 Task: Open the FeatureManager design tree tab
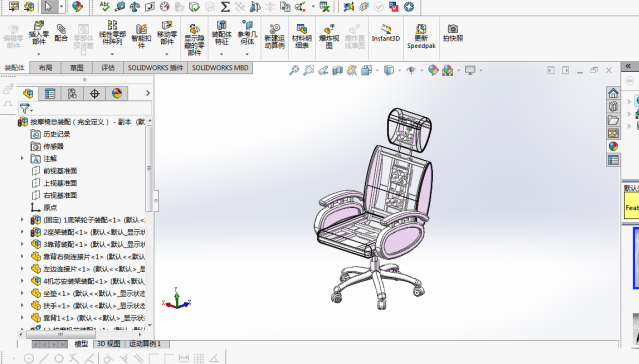(x=28, y=94)
